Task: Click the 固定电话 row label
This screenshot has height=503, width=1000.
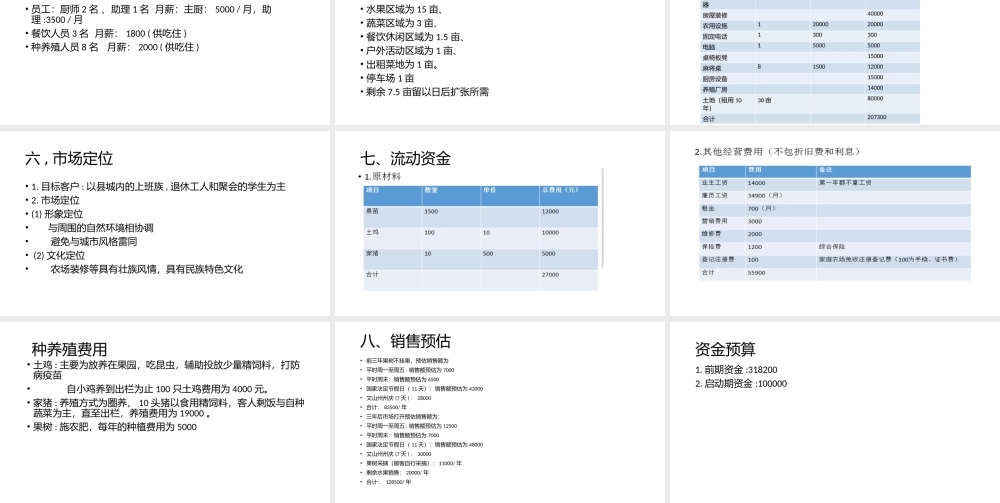Action: tap(714, 36)
